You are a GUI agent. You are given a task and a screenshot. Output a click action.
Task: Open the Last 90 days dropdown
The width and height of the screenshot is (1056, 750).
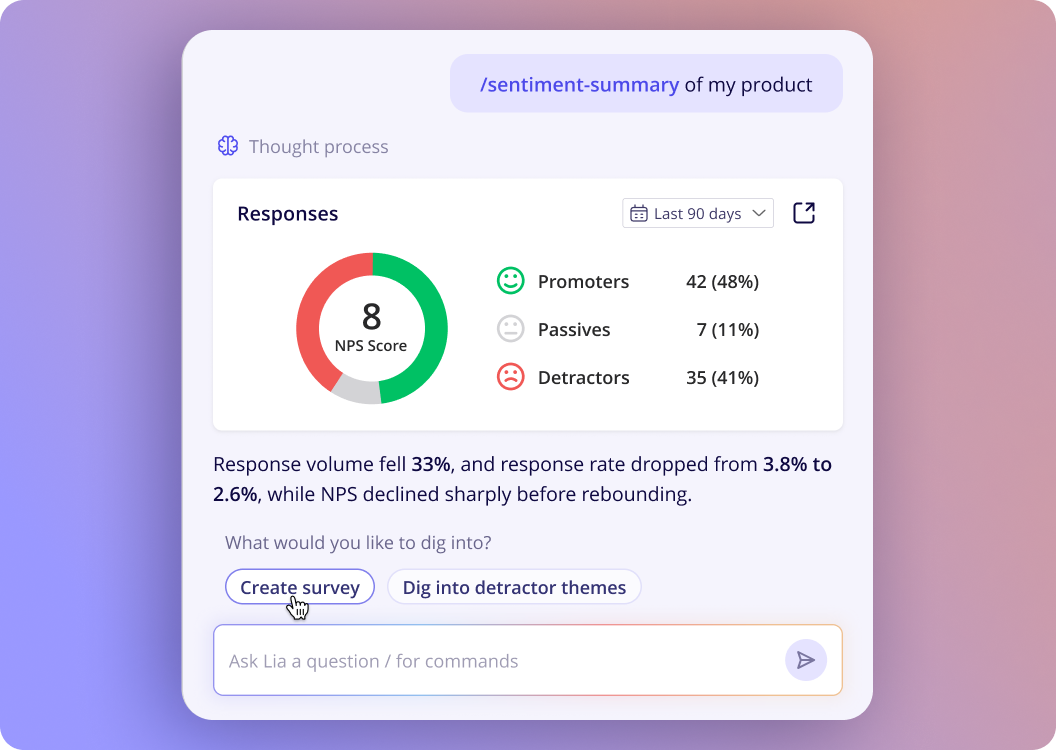pyautogui.click(x=698, y=213)
